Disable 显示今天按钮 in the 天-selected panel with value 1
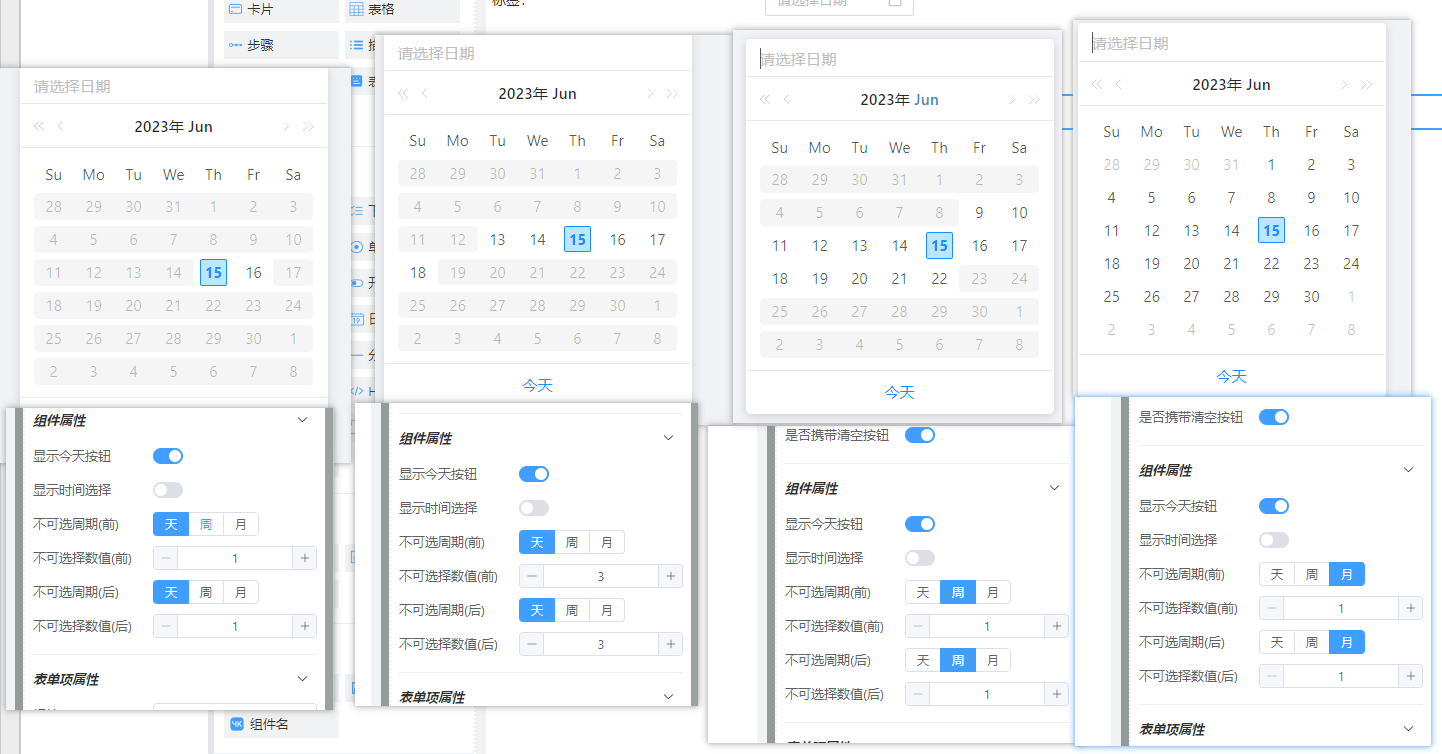 (x=168, y=456)
